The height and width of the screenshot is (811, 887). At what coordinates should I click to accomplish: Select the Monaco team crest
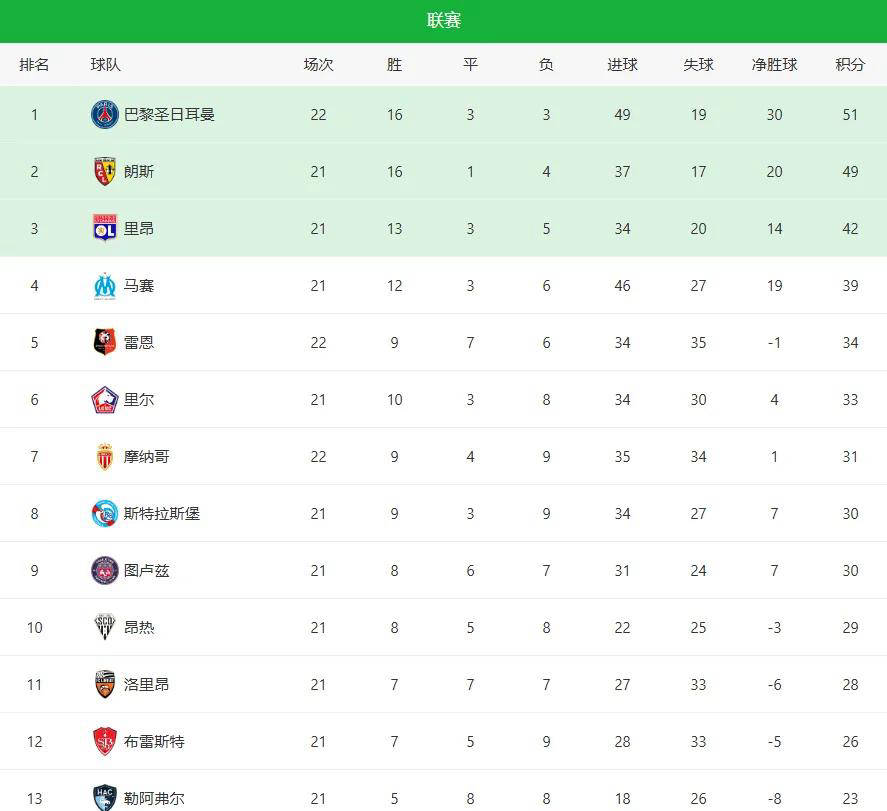coord(105,457)
